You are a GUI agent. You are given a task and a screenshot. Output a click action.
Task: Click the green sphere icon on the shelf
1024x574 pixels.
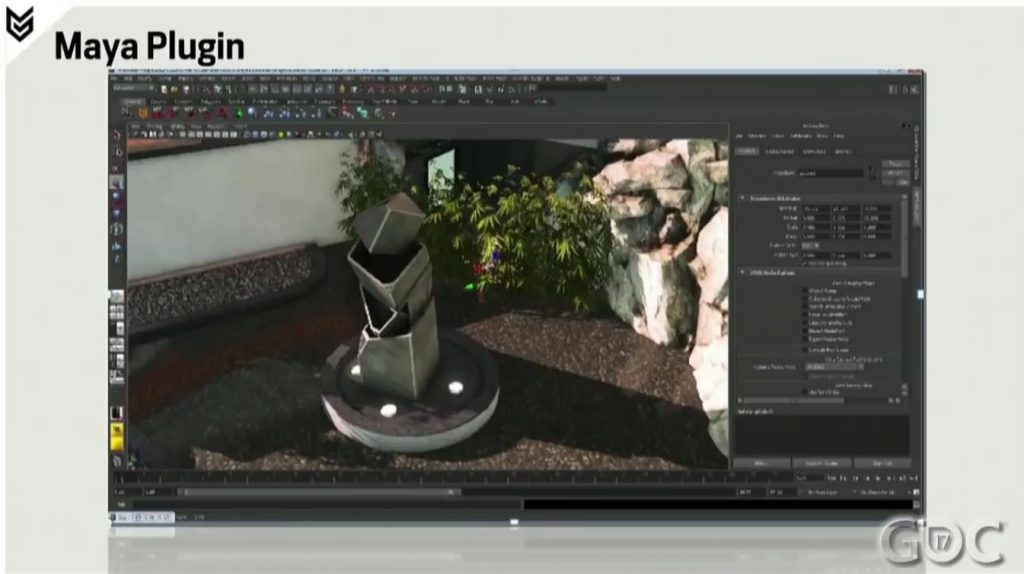[x=238, y=114]
